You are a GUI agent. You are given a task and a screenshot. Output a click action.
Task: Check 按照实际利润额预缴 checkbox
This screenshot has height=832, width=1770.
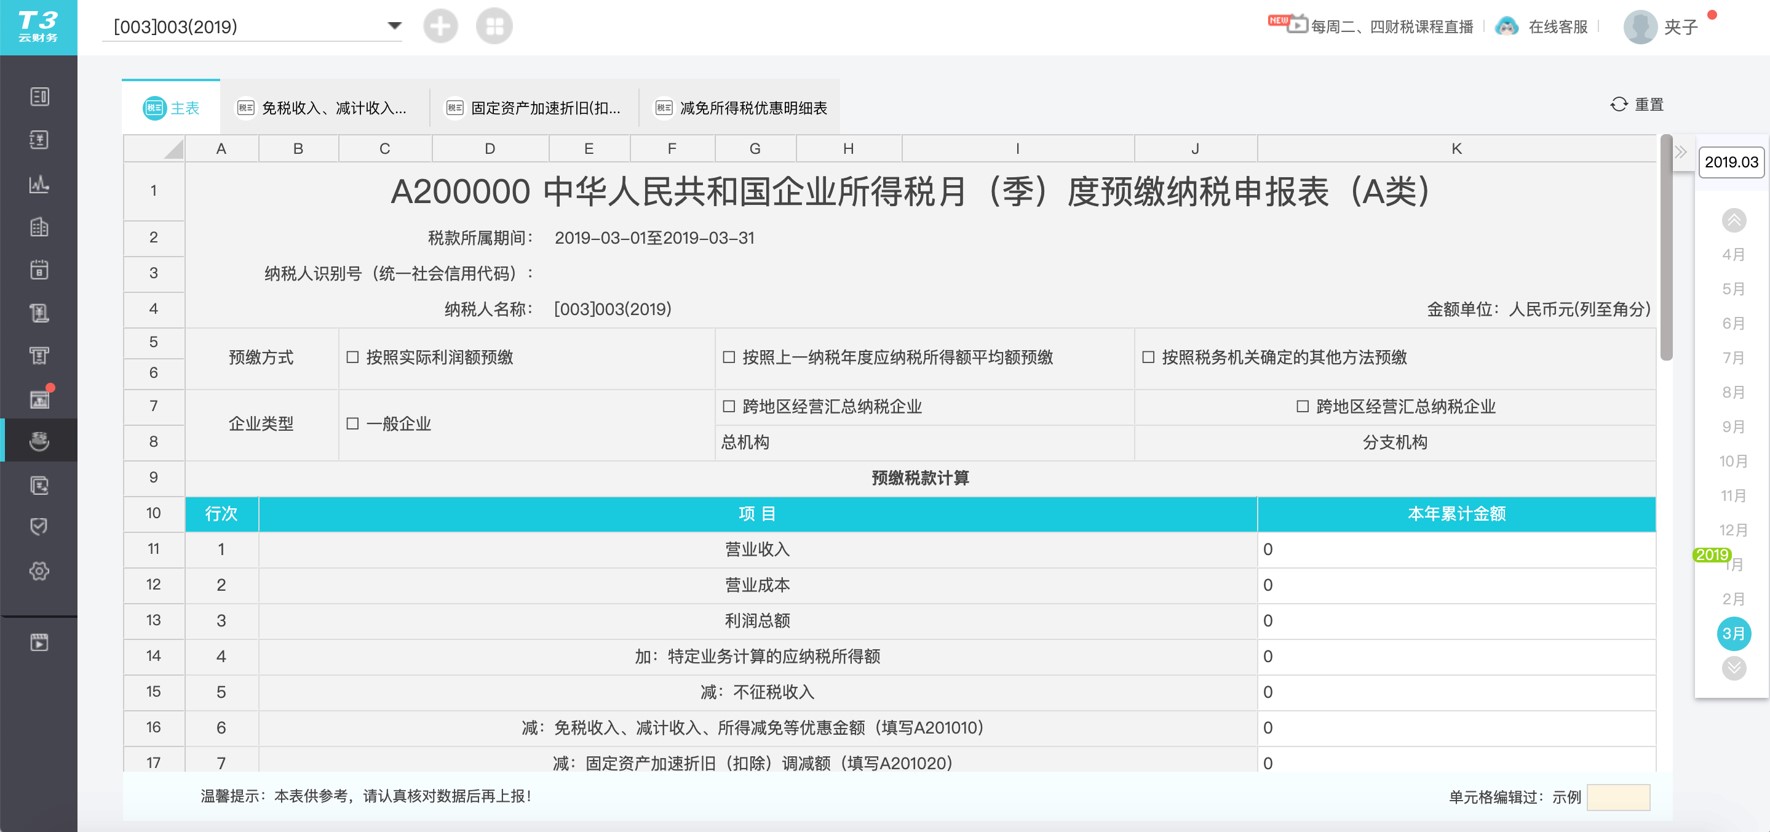pyautogui.click(x=353, y=357)
